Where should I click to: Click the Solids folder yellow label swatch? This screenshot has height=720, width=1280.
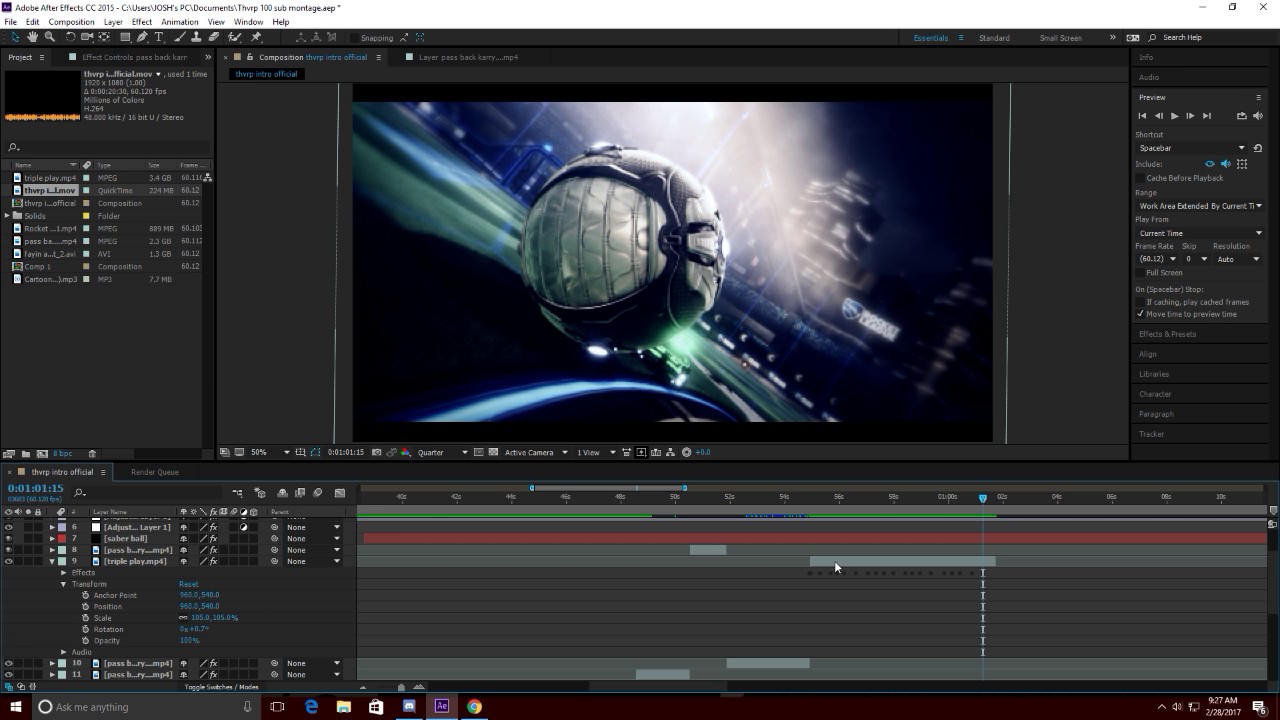87,216
